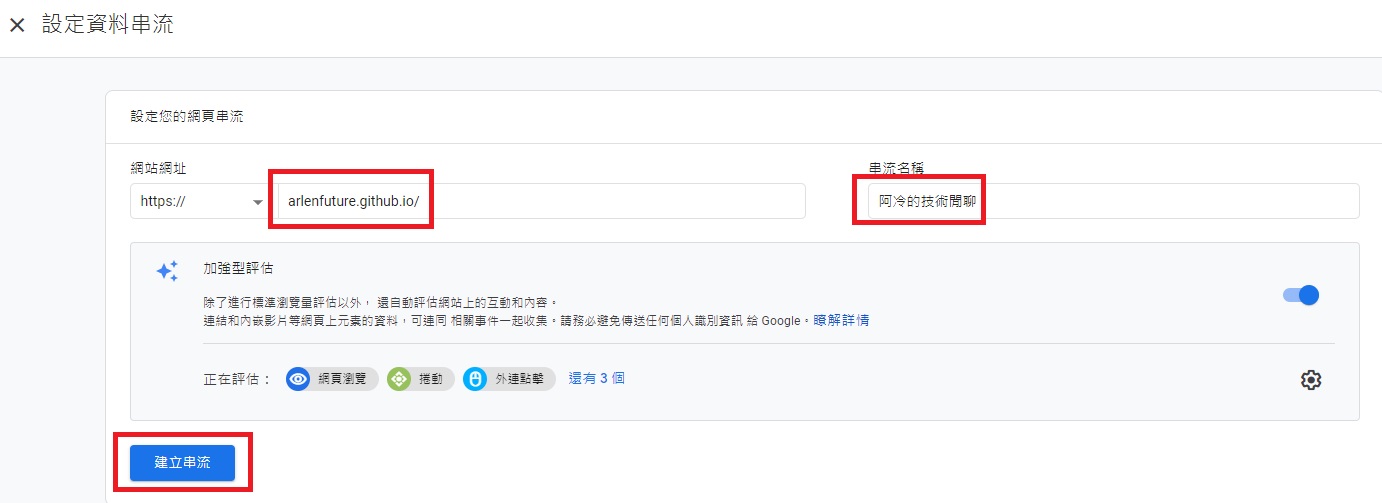Click the 網站網址 field label
Image resolution: width=1382 pixels, height=503 pixels.
159,168
